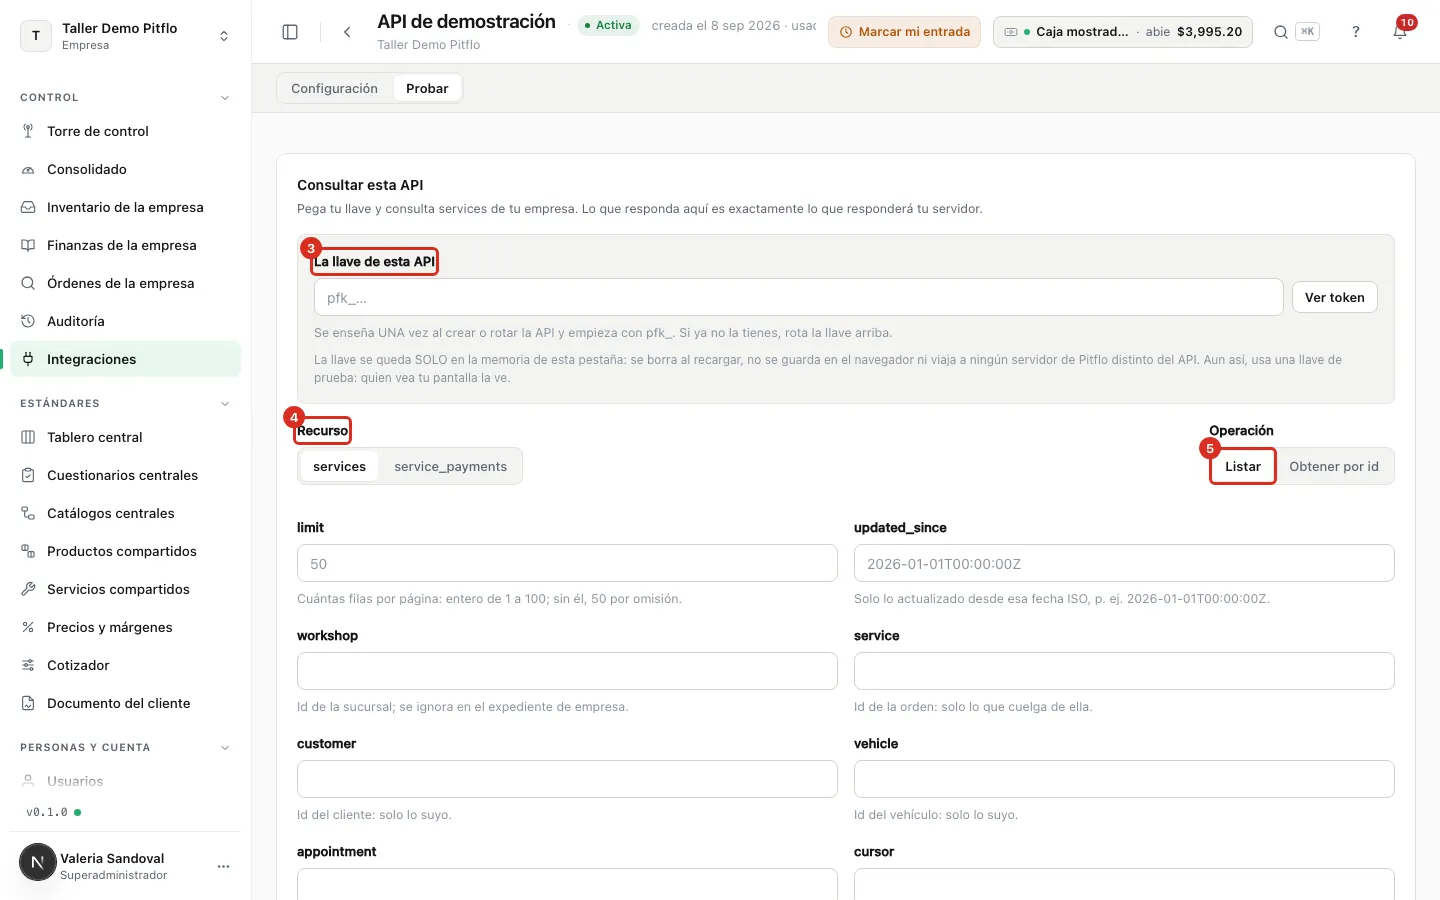Click the Precios y márgenes percent icon
This screenshot has height=900, width=1440.
click(28, 627)
